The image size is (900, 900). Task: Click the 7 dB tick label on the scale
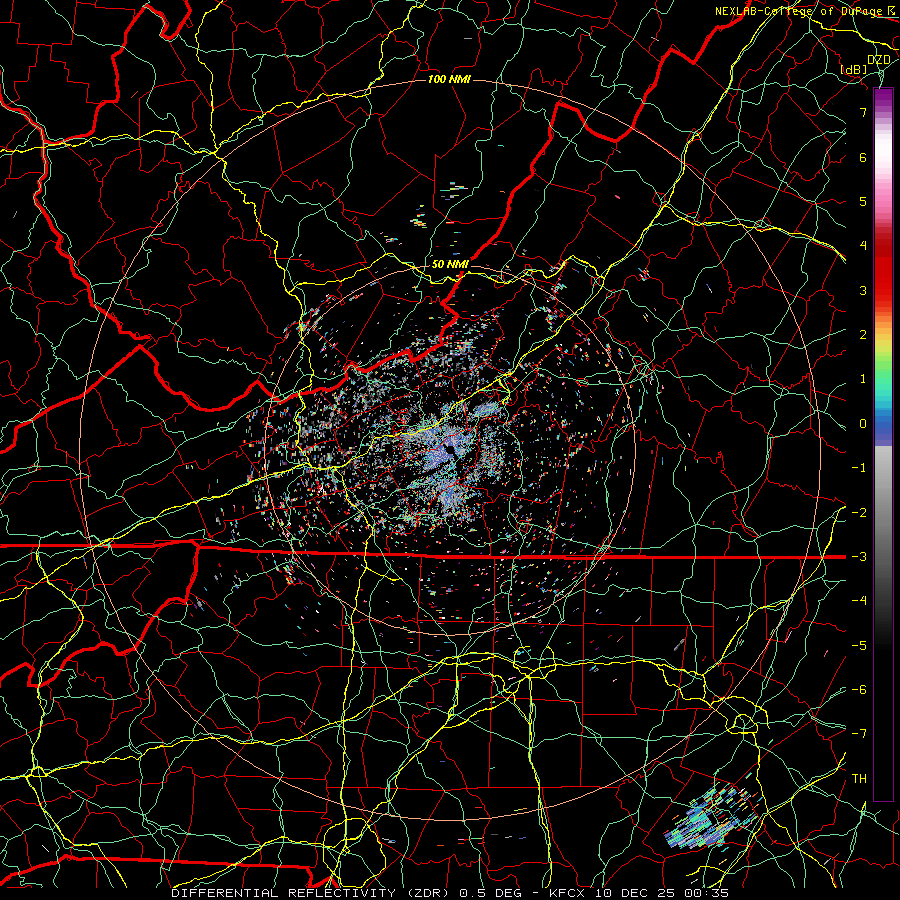tap(863, 112)
